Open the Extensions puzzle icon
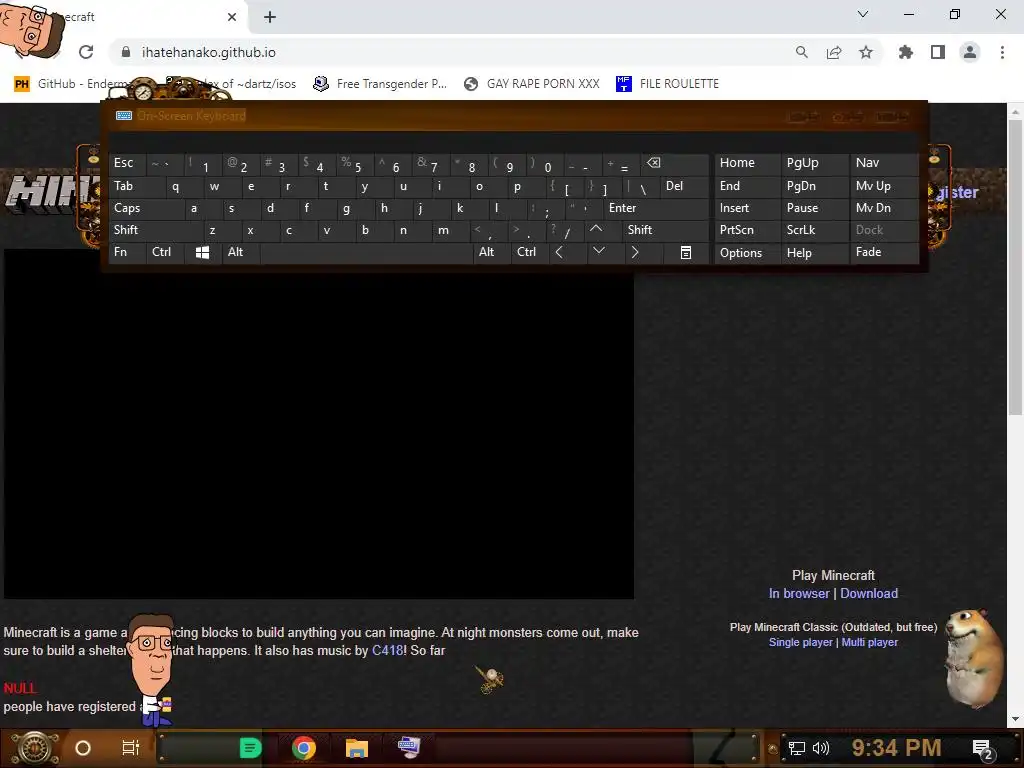 tap(905, 52)
